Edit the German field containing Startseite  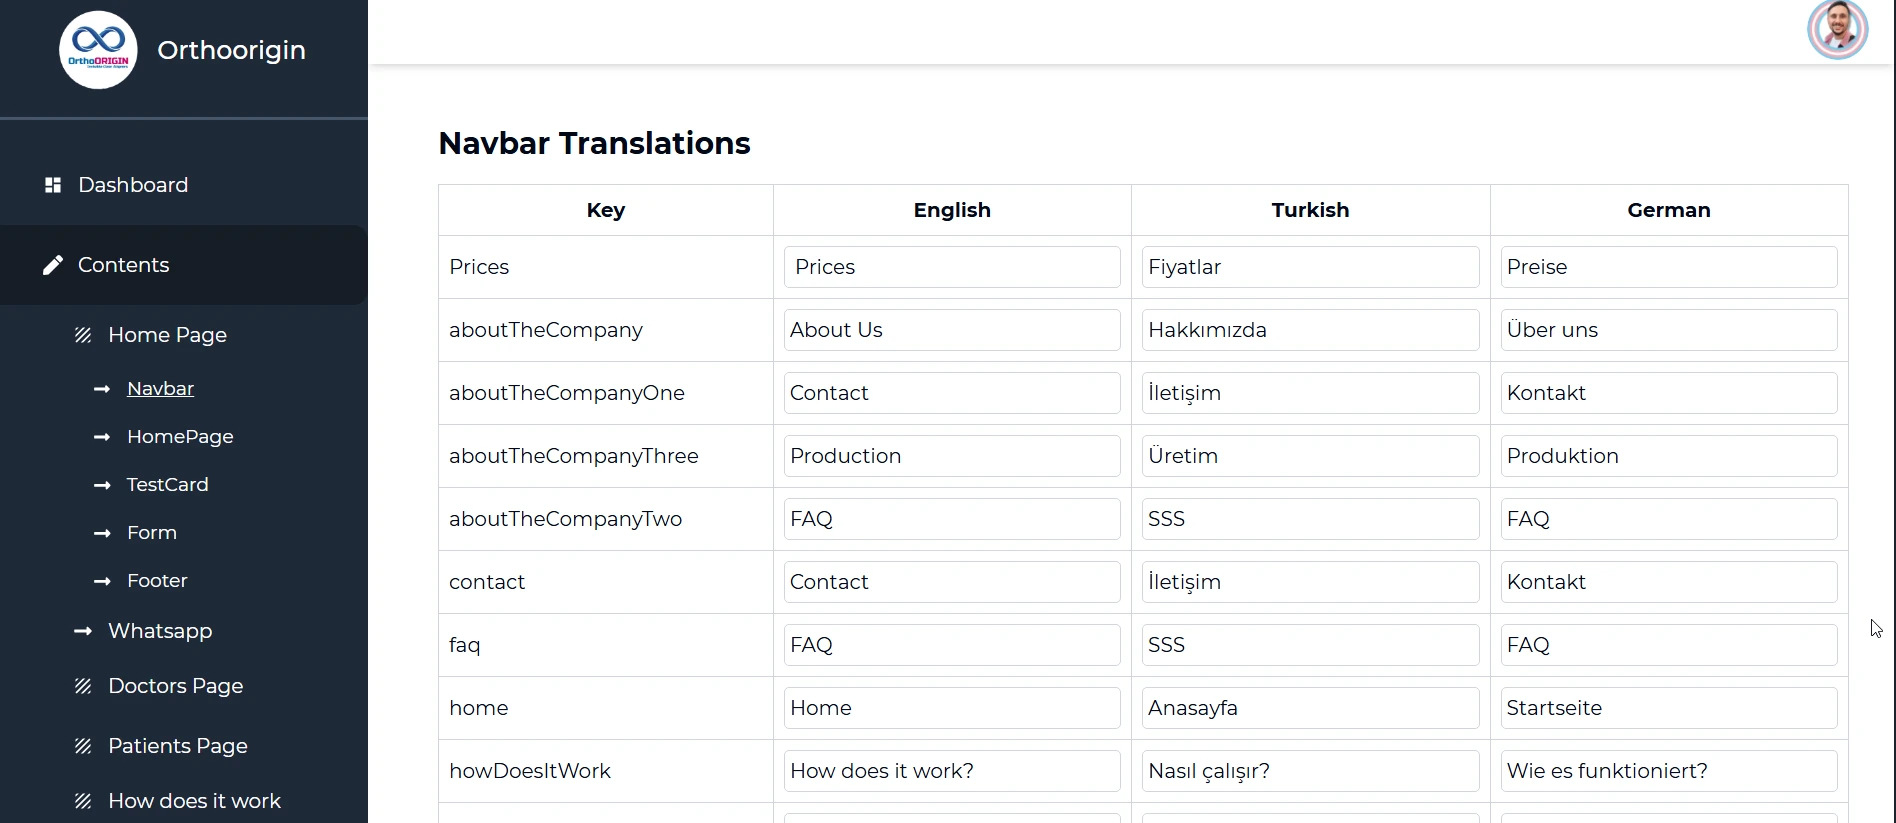coord(1669,708)
